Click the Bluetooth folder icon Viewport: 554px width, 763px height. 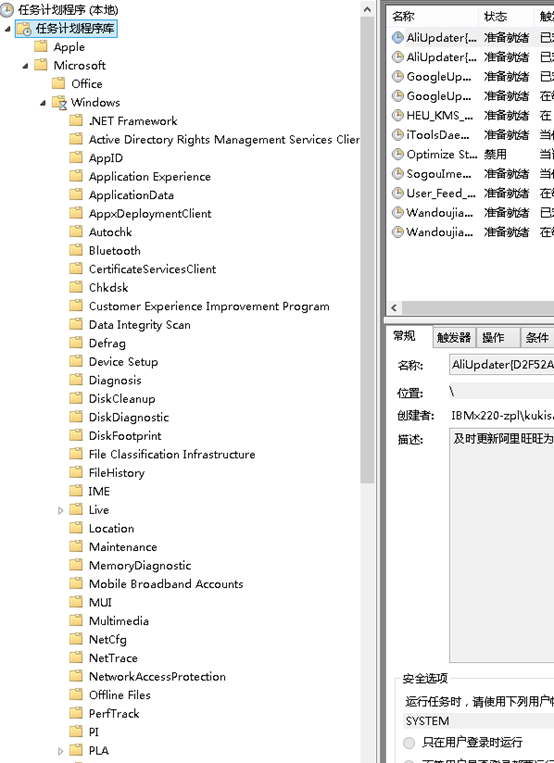click(x=76, y=250)
